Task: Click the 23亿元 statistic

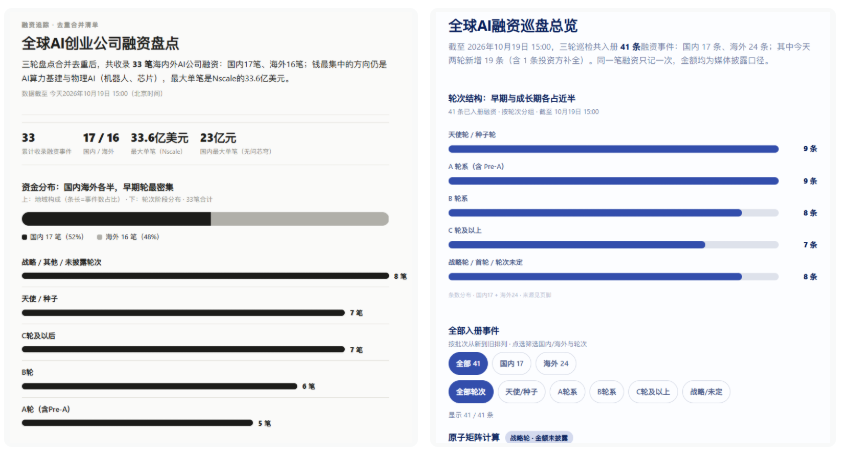Action: point(218,138)
